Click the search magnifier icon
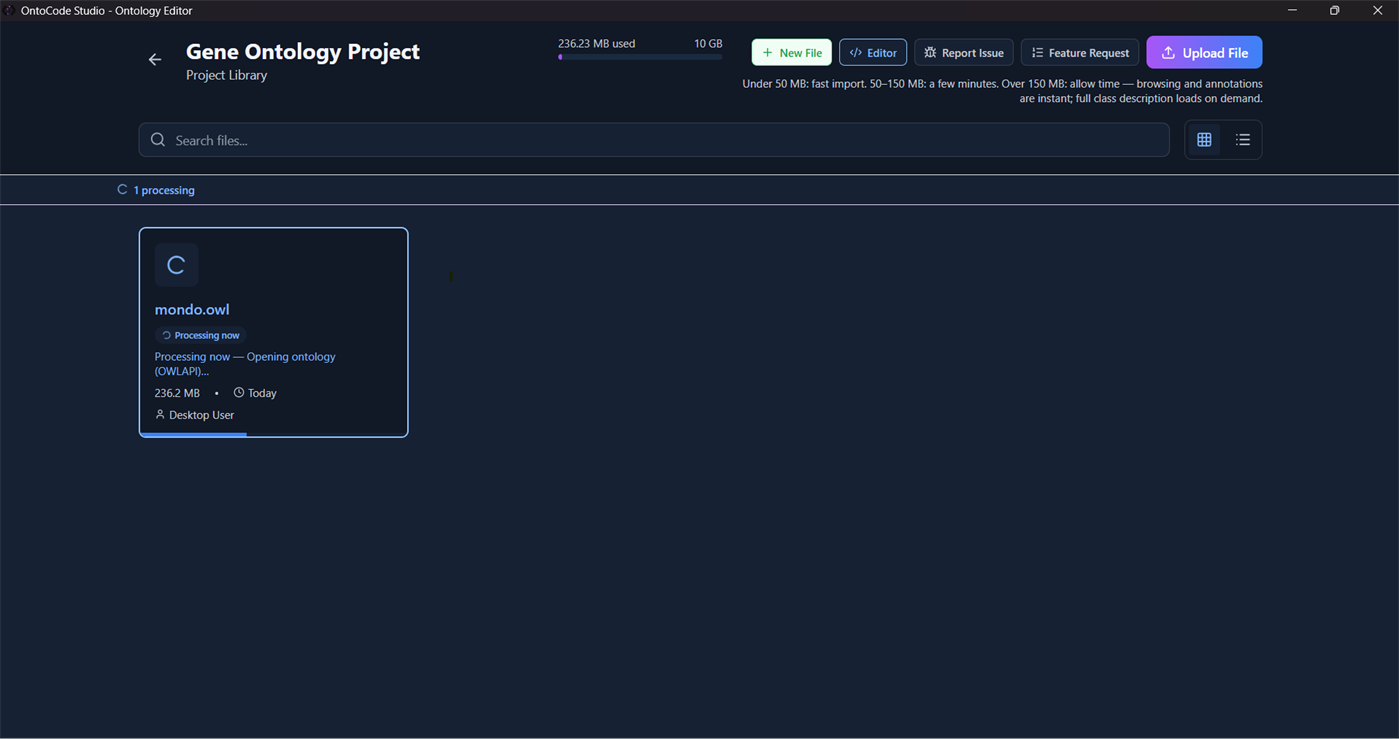 coord(158,140)
